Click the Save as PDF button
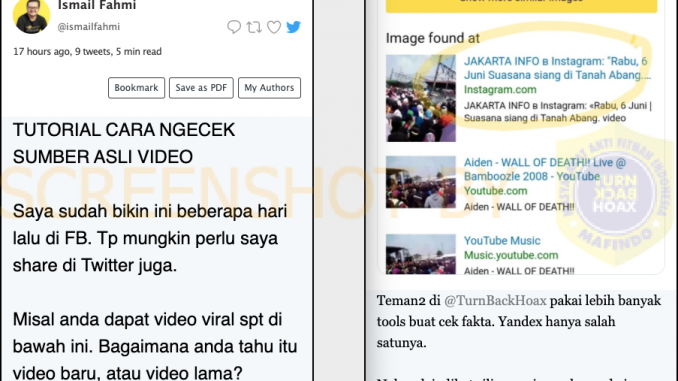The height and width of the screenshot is (381, 678). (x=201, y=88)
